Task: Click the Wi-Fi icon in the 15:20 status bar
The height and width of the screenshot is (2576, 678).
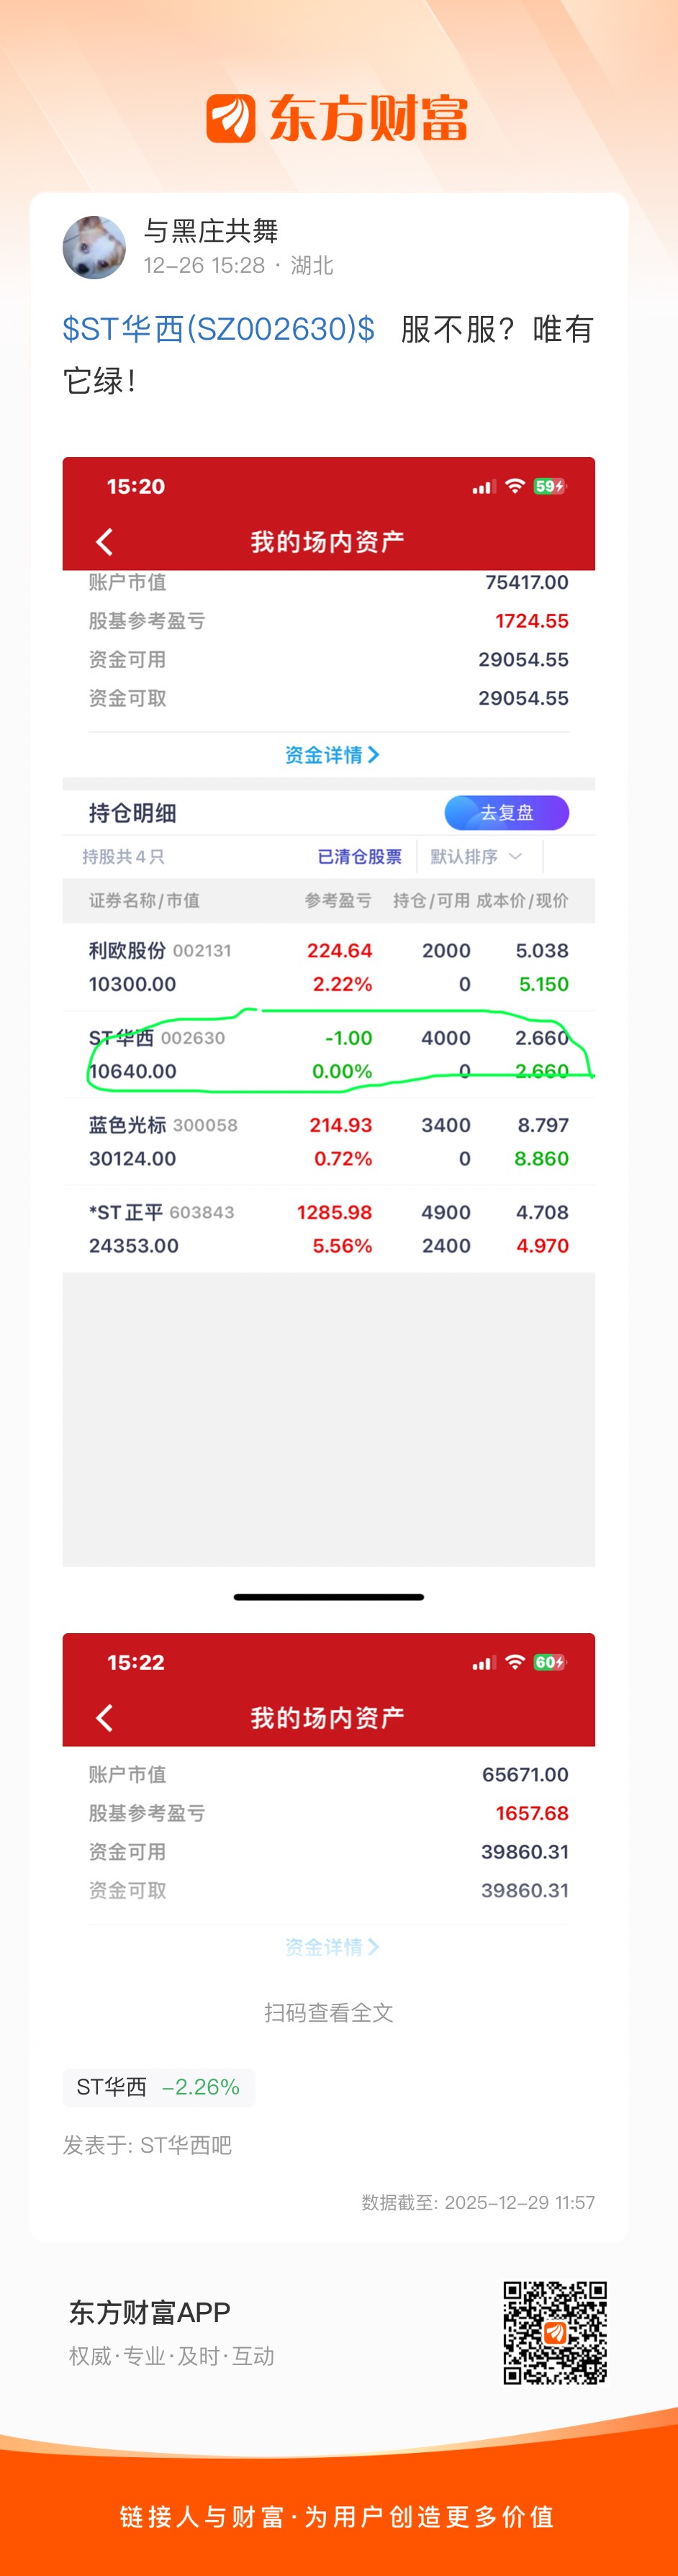Action: [x=515, y=486]
